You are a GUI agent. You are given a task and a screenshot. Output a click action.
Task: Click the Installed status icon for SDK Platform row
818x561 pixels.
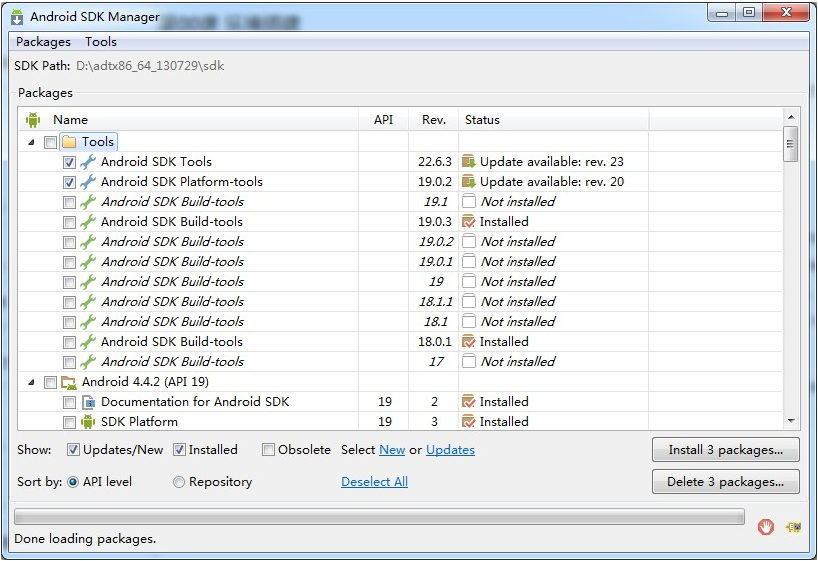pyautogui.click(x=469, y=422)
